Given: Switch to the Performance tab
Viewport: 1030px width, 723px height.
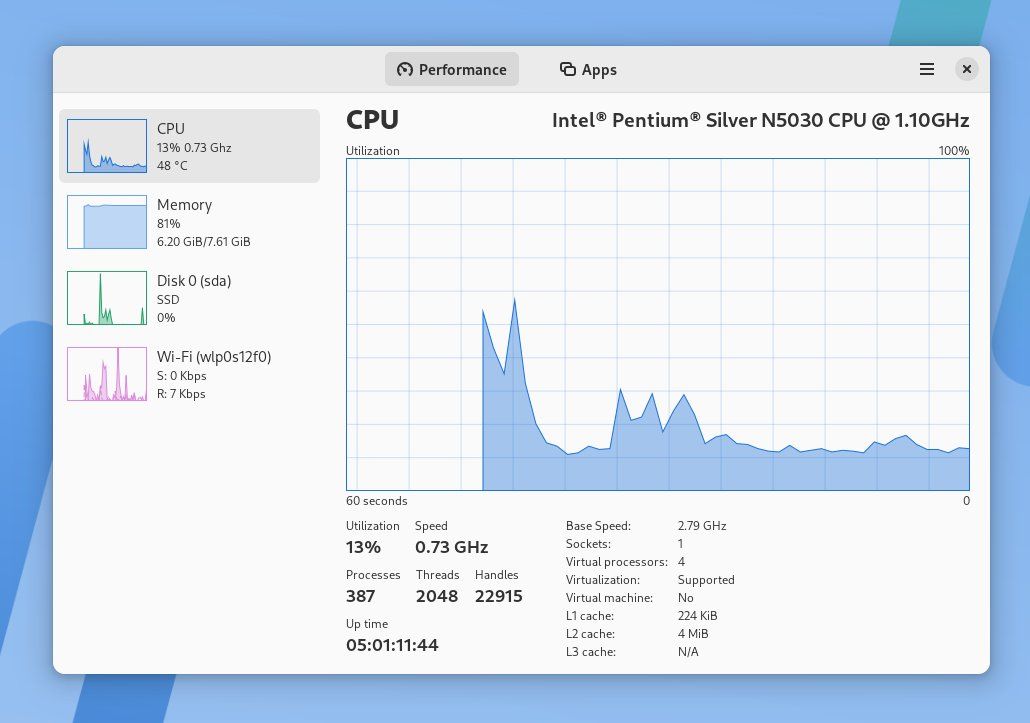Looking at the screenshot, I should click(x=451, y=69).
